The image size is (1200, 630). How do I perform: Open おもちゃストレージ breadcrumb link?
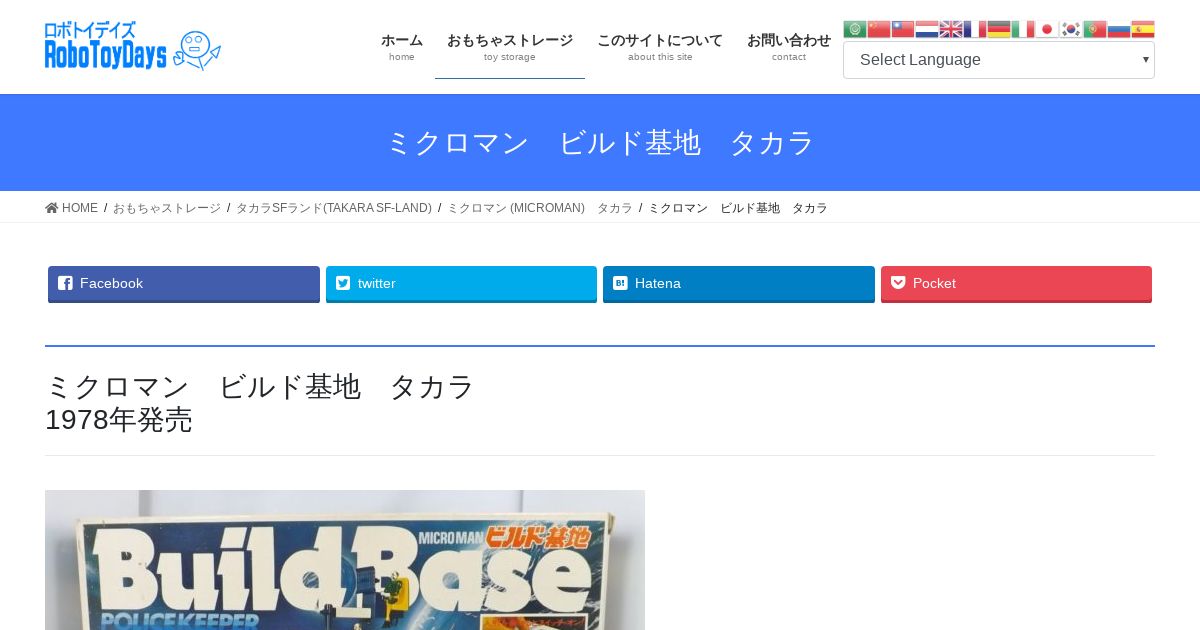tap(167, 208)
